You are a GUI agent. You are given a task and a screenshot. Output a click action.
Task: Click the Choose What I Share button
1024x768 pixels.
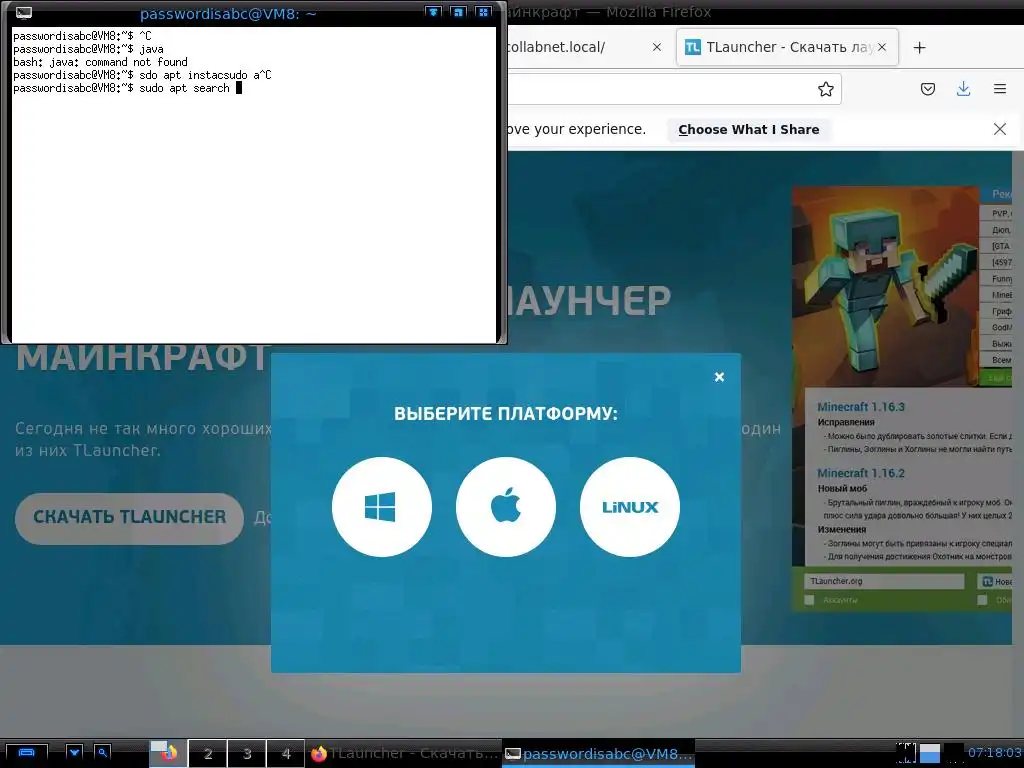point(748,129)
